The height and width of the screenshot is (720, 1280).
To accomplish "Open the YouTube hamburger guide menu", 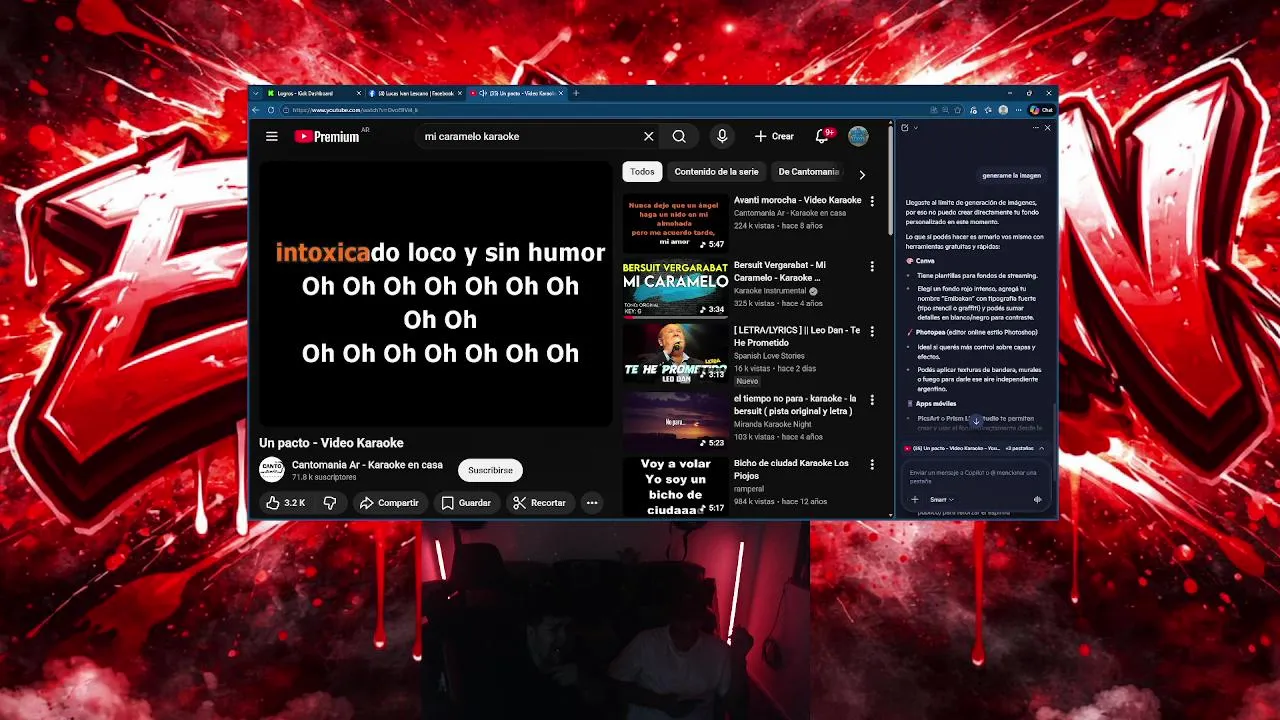I will click(x=271, y=136).
